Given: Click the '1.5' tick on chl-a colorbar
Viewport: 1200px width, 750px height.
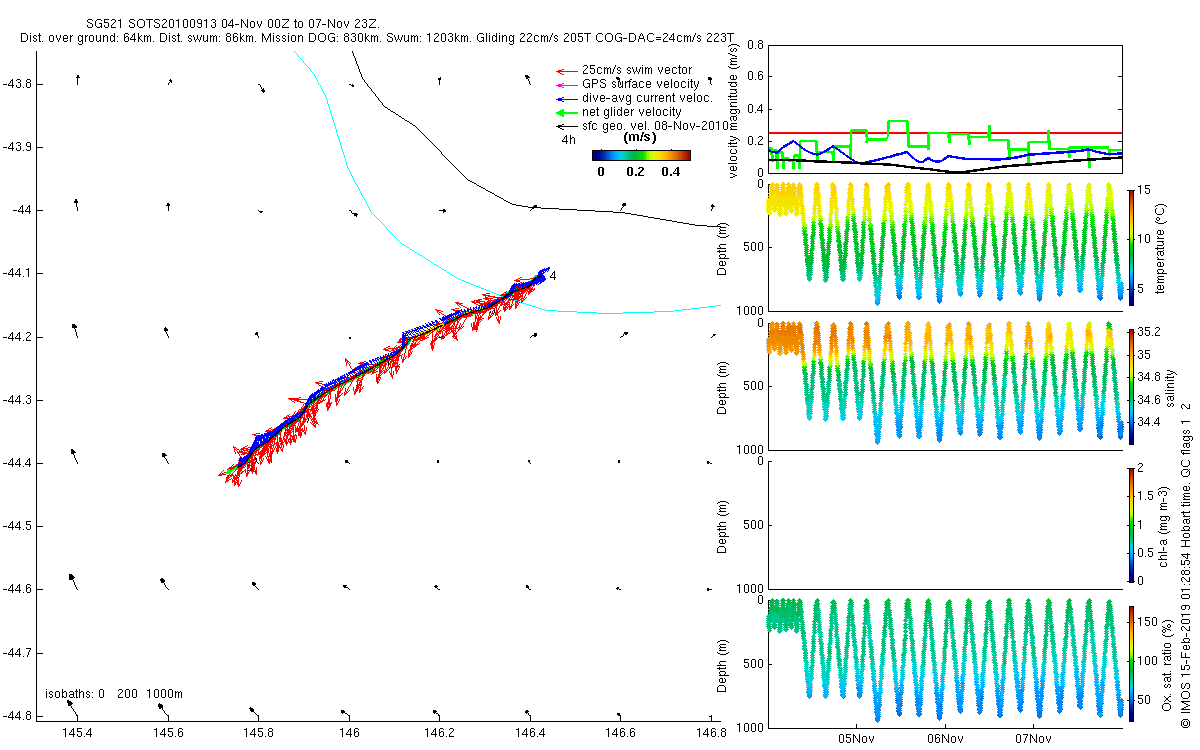Looking at the screenshot, I should [1147, 495].
